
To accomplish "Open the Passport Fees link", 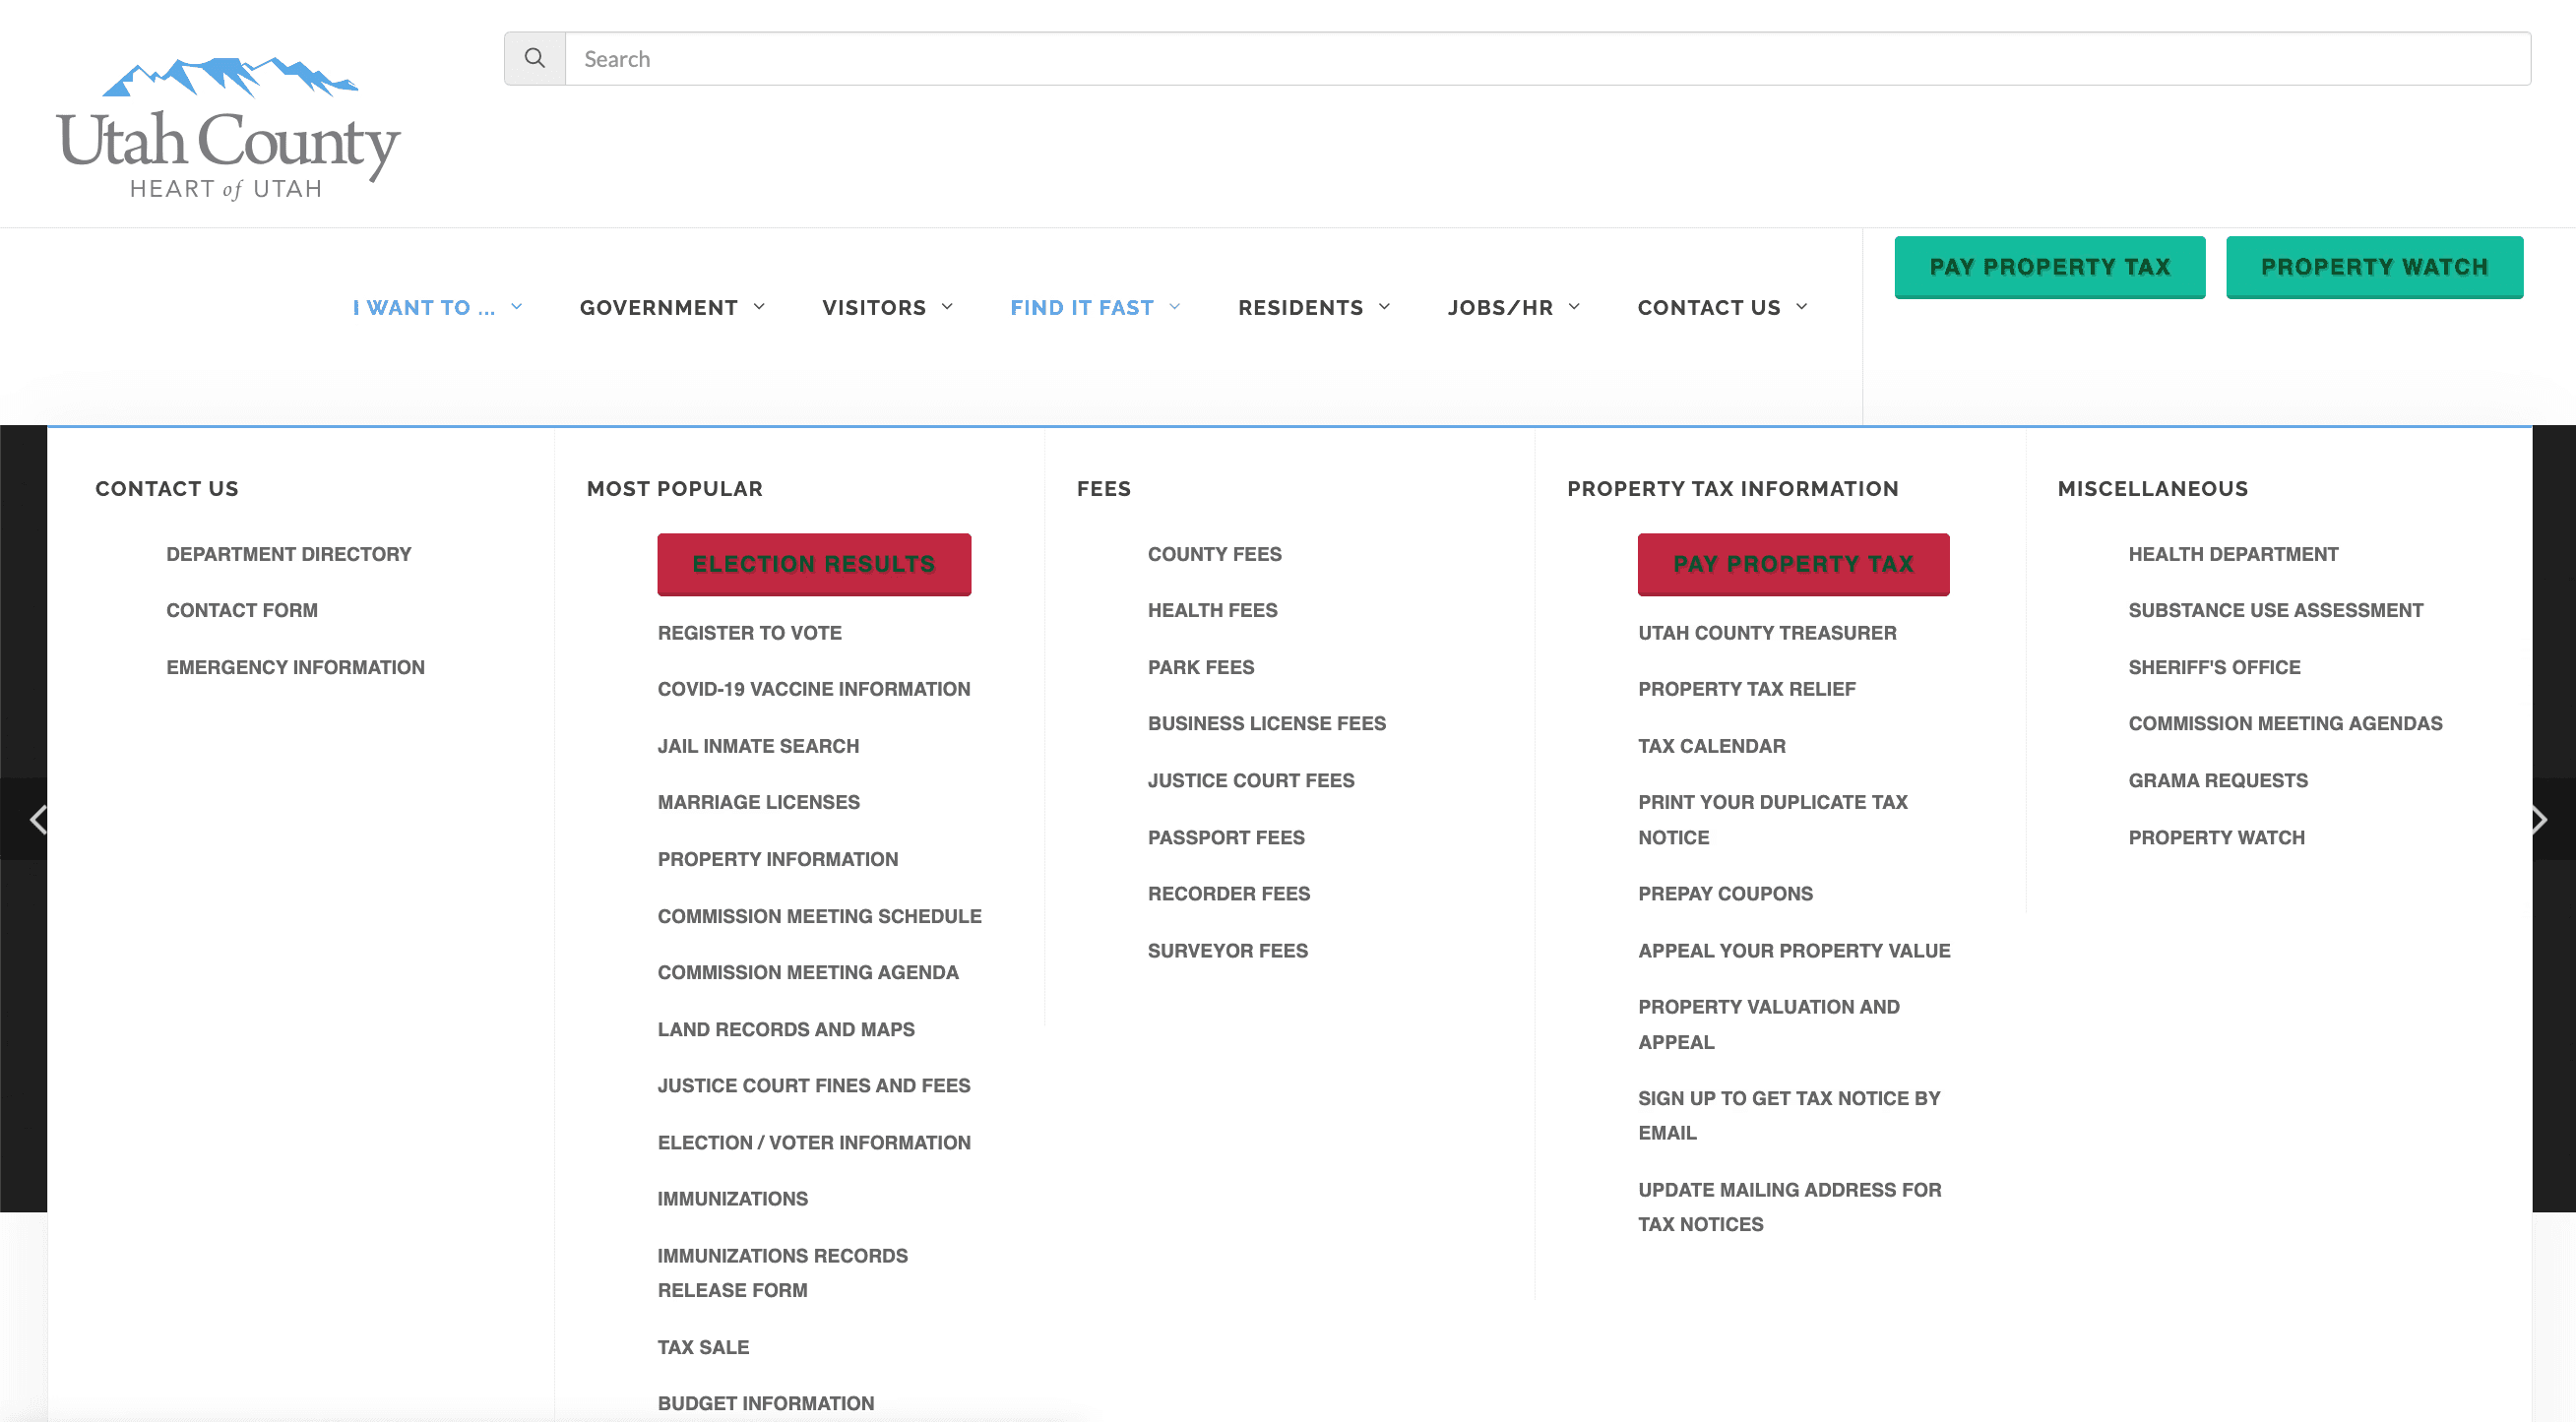I will coord(1226,838).
